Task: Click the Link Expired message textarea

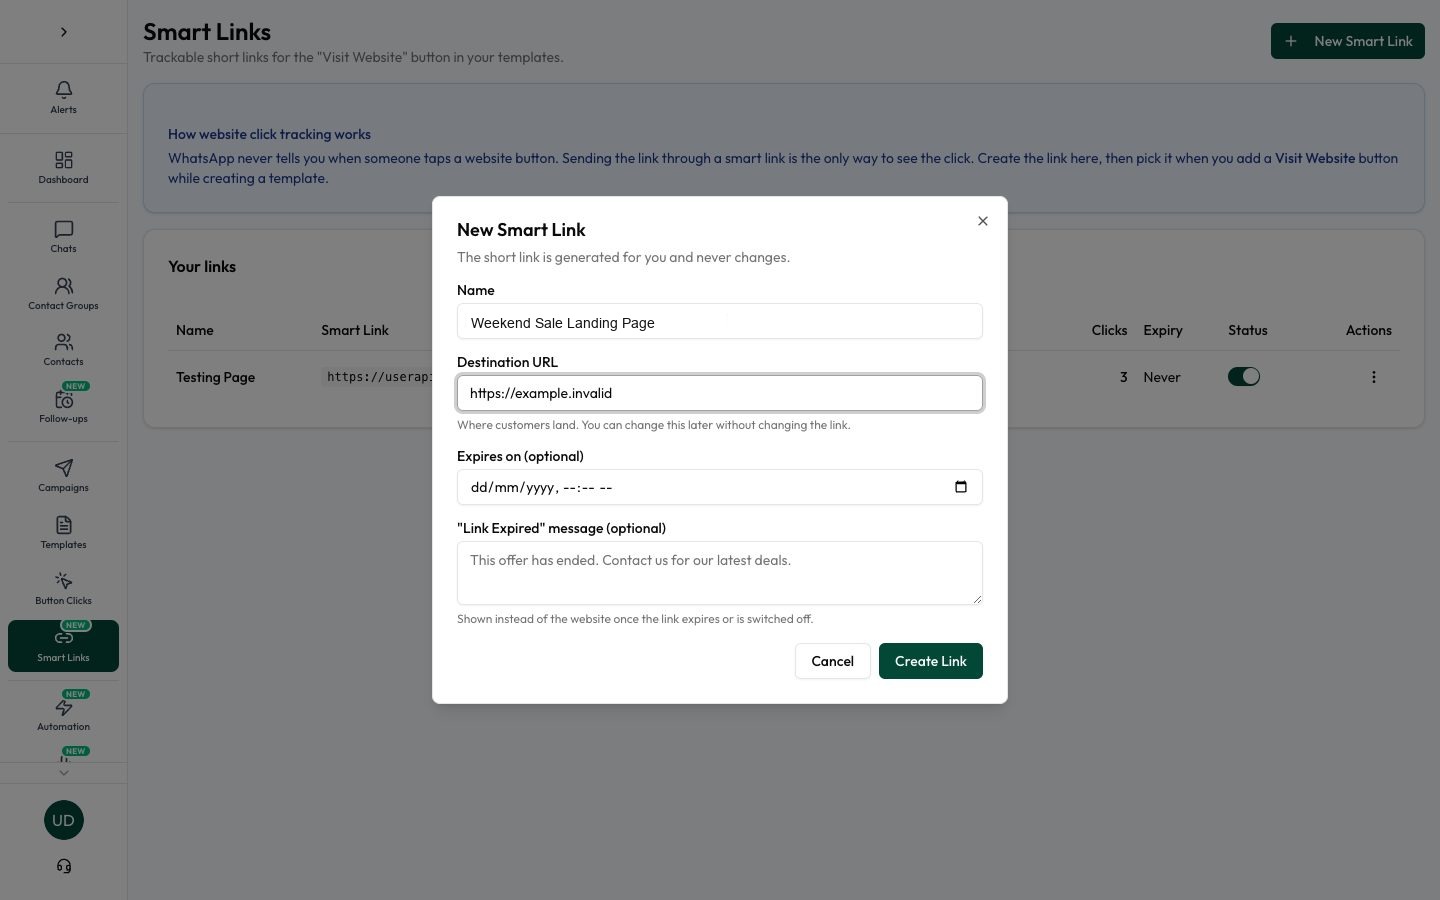Action: pyautogui.click(x=720, y=573)
